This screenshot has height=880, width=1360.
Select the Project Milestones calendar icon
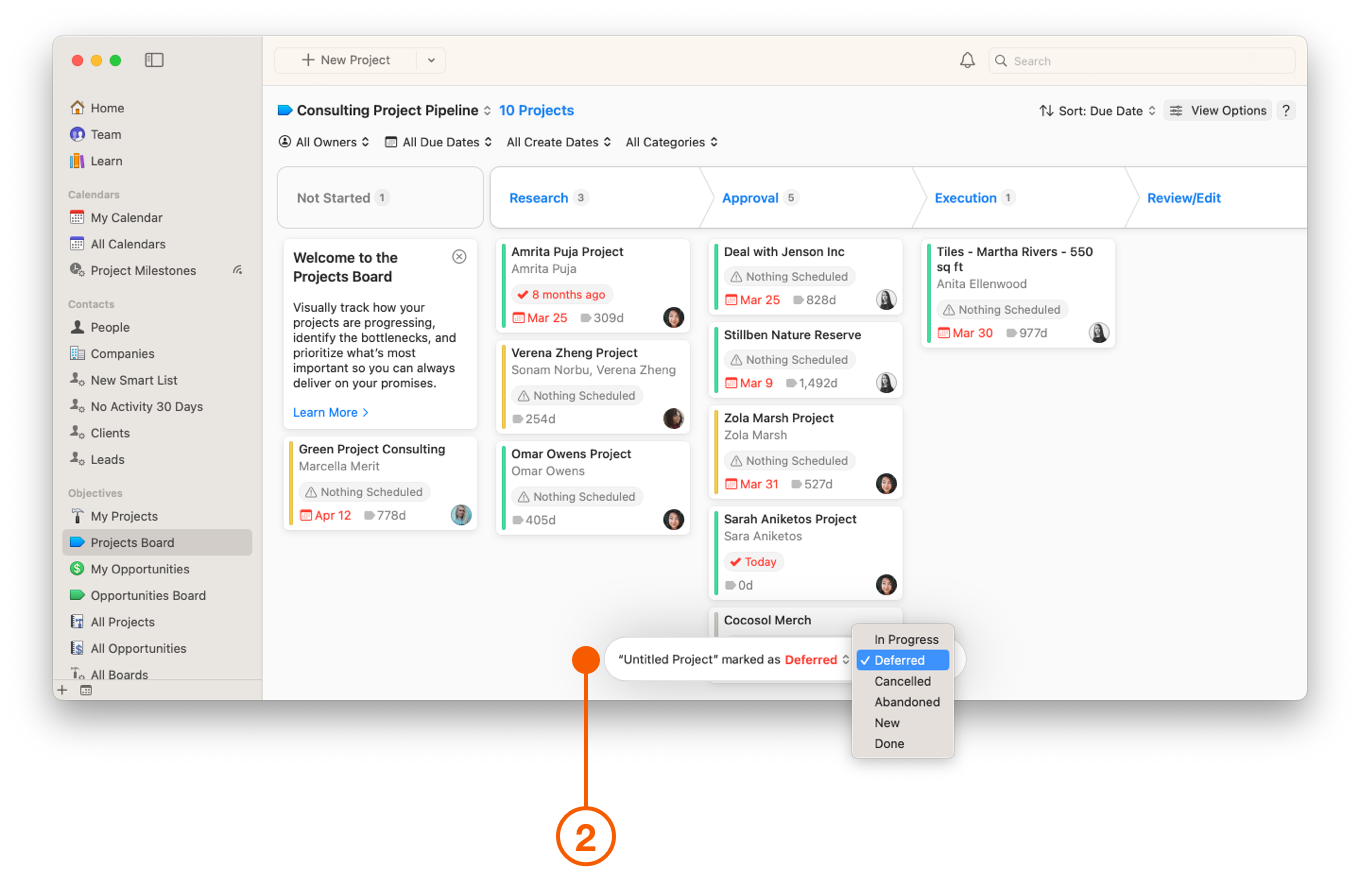click(76, 270)
